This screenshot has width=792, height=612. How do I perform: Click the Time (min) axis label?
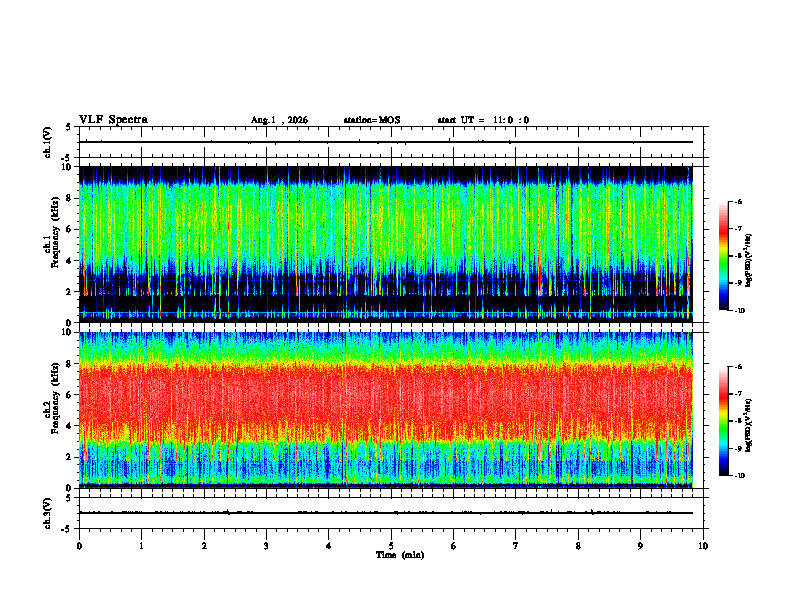click(x=400, y=555)
